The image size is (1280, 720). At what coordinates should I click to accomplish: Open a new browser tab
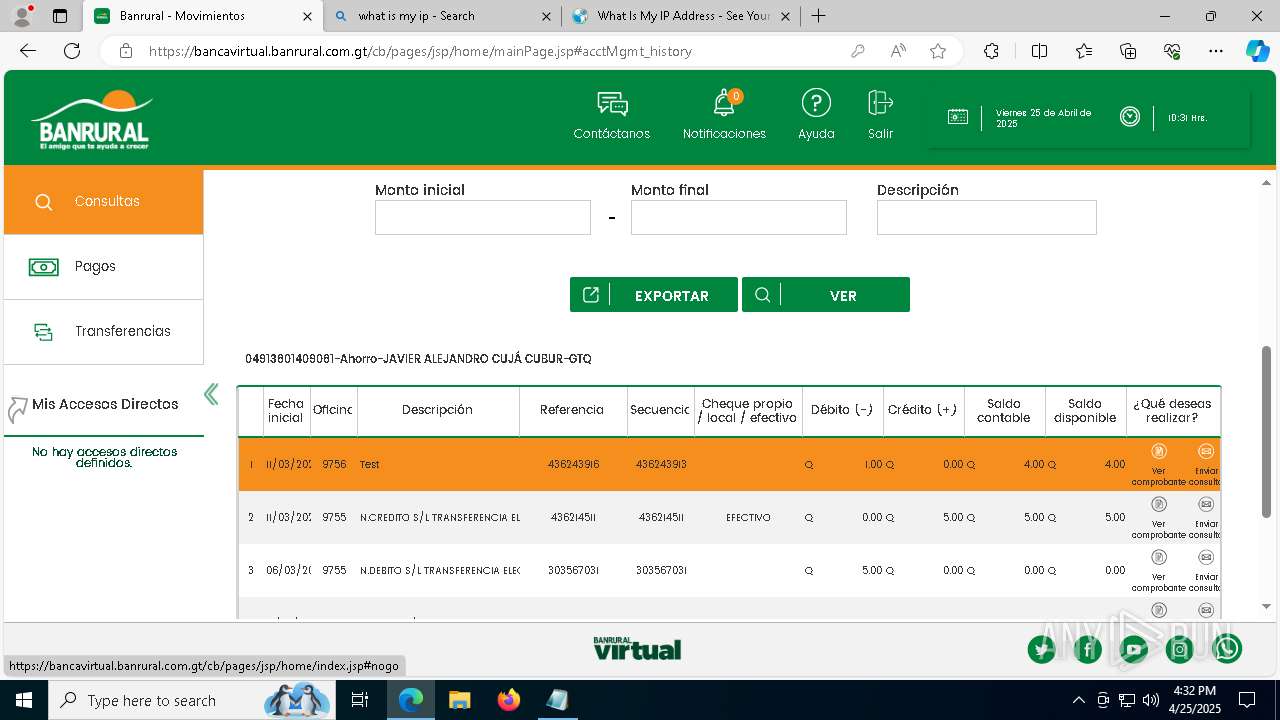coord(818,16)
